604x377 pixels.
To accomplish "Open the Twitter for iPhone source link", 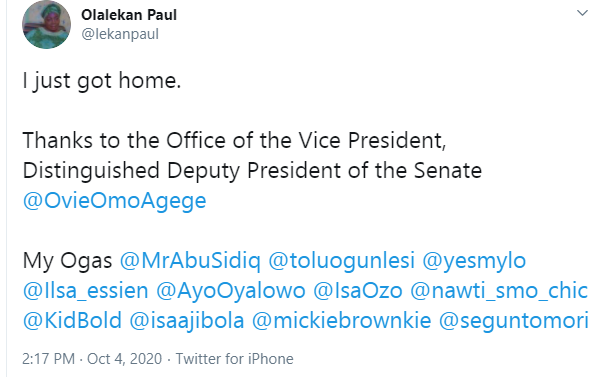I will (235, 359).
